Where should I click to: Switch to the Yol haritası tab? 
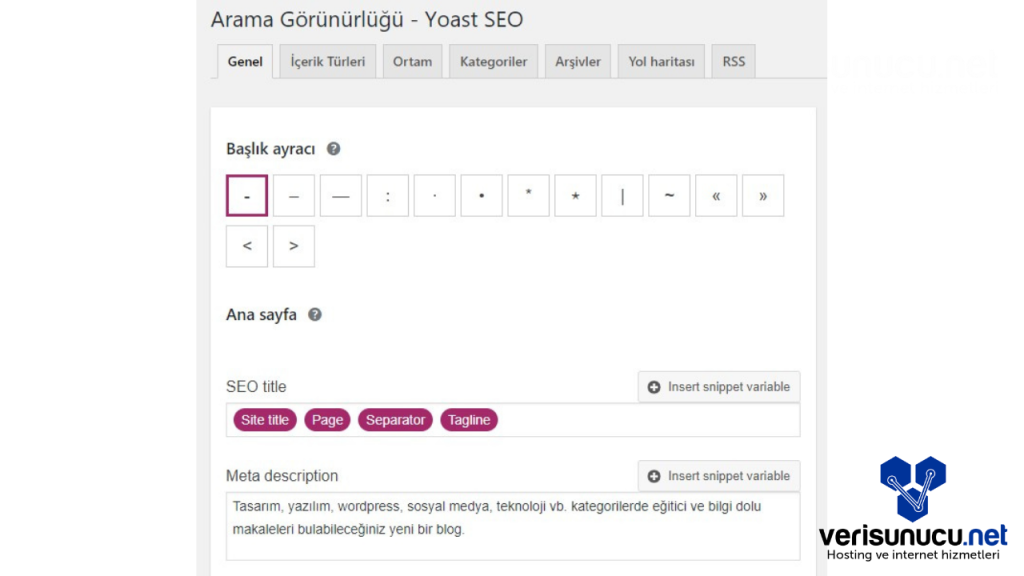tap(661, 61)
